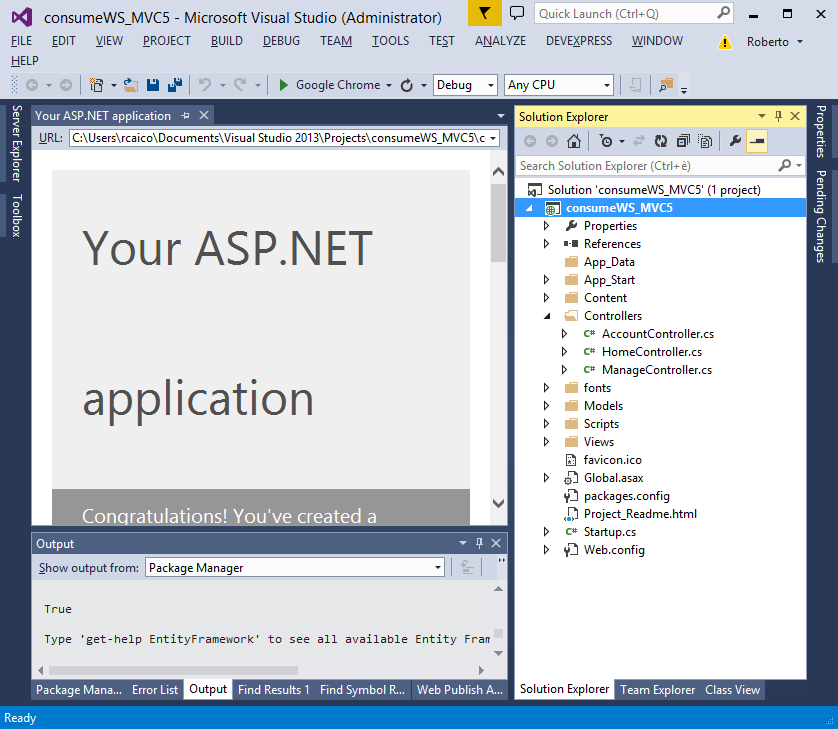Collapse the Controllers folder
838x729 pixels.
pyautogui.click(x=547, y=316)
